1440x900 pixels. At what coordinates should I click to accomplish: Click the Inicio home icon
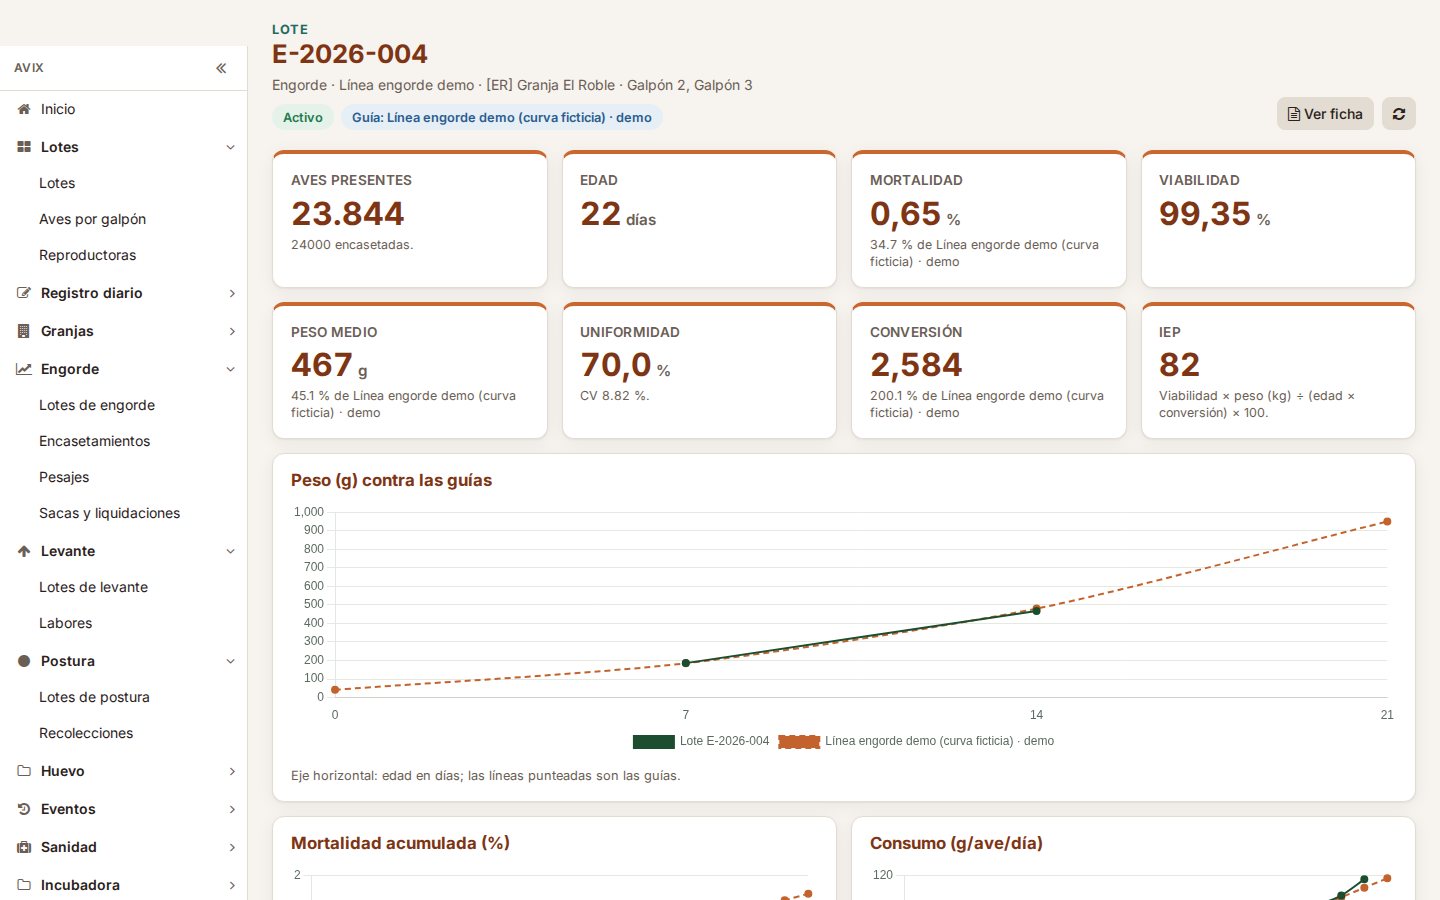[24, 109]
